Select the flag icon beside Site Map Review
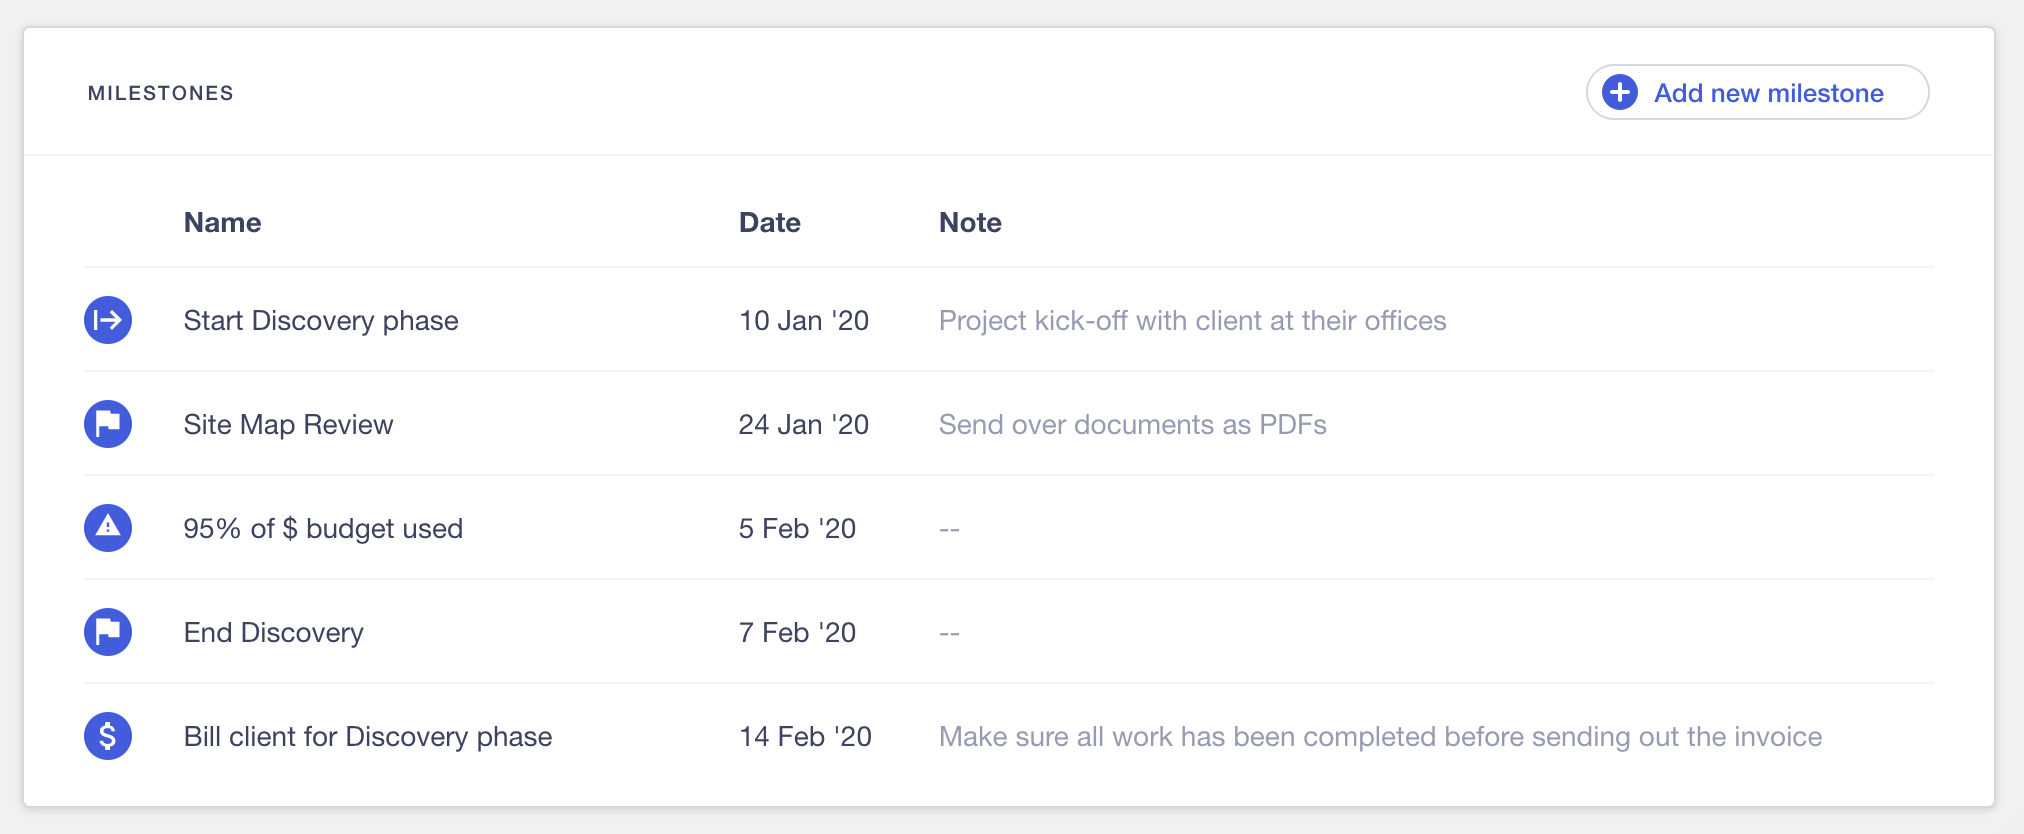 tap(108, 424)
